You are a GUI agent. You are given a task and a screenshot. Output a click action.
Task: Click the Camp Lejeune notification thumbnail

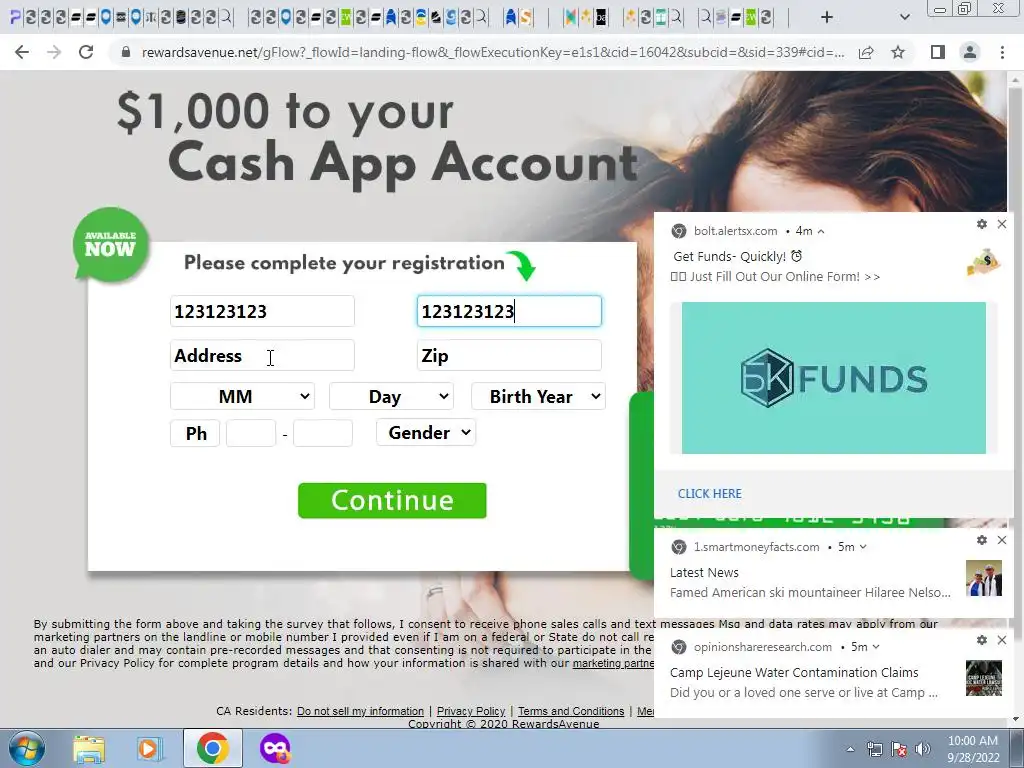(x=984, y=678)
